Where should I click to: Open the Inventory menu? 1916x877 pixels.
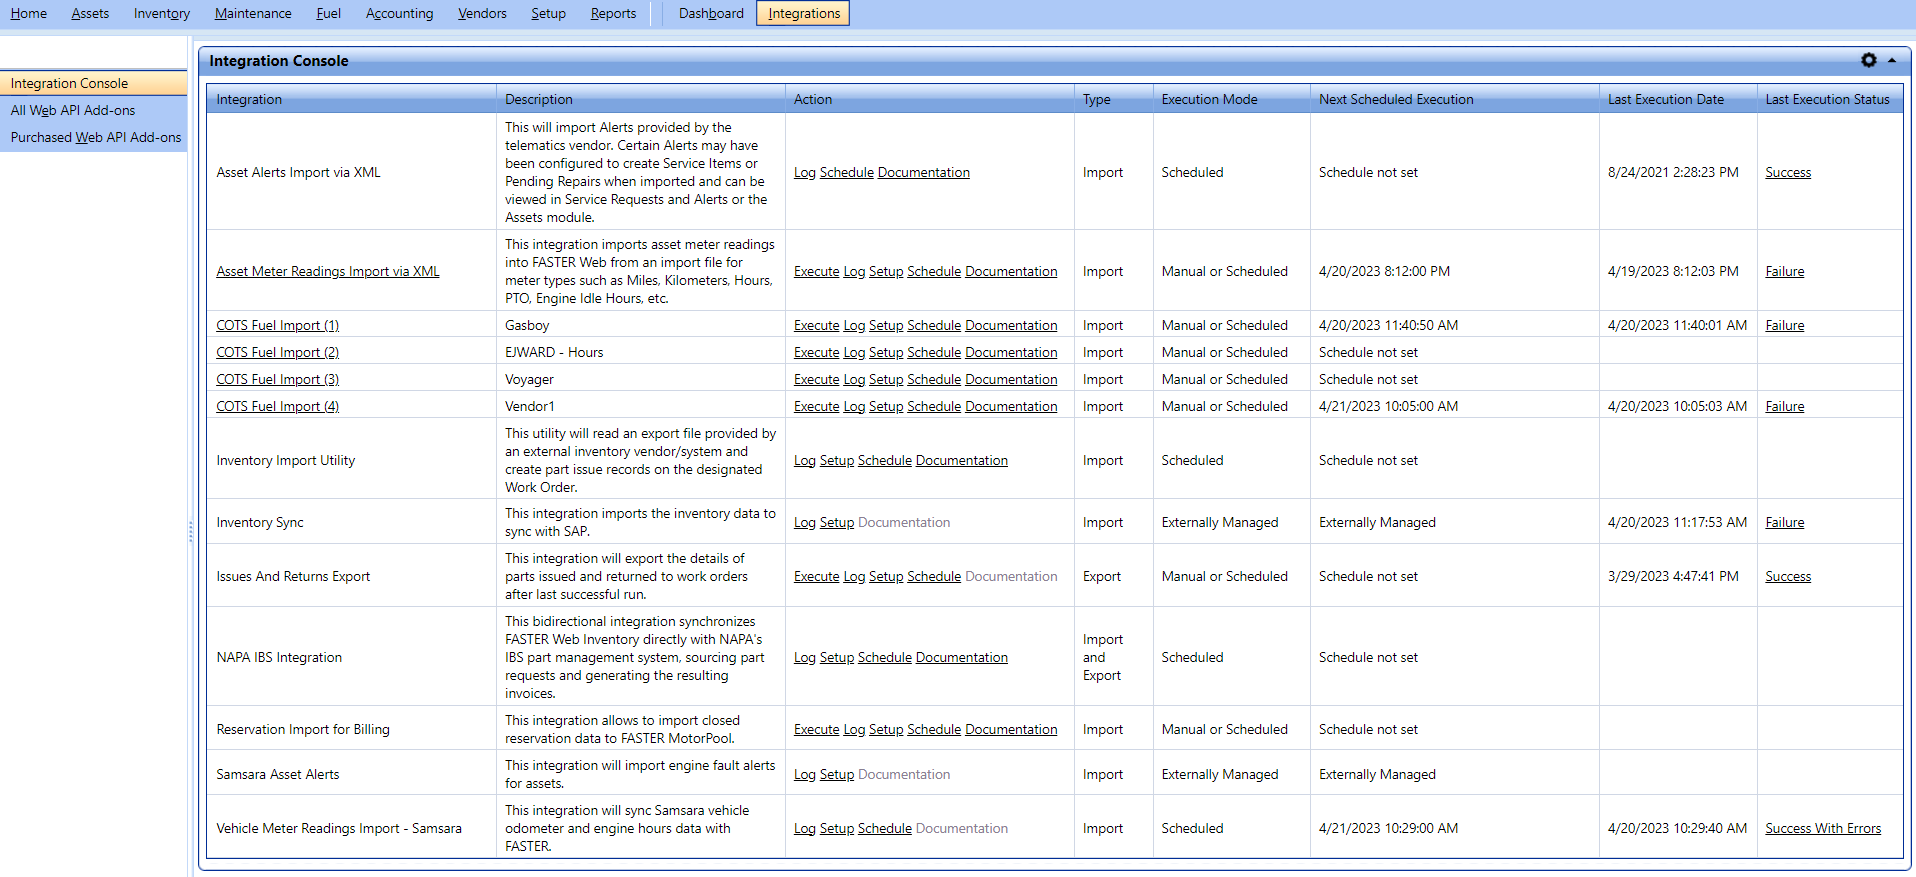point(162,13)
